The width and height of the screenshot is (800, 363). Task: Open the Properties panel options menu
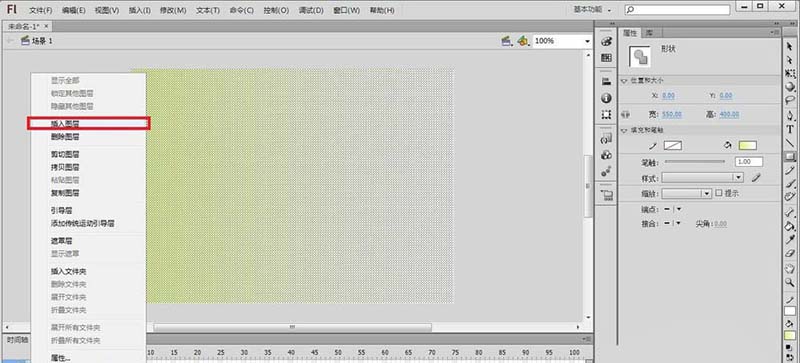click(776, 33)
